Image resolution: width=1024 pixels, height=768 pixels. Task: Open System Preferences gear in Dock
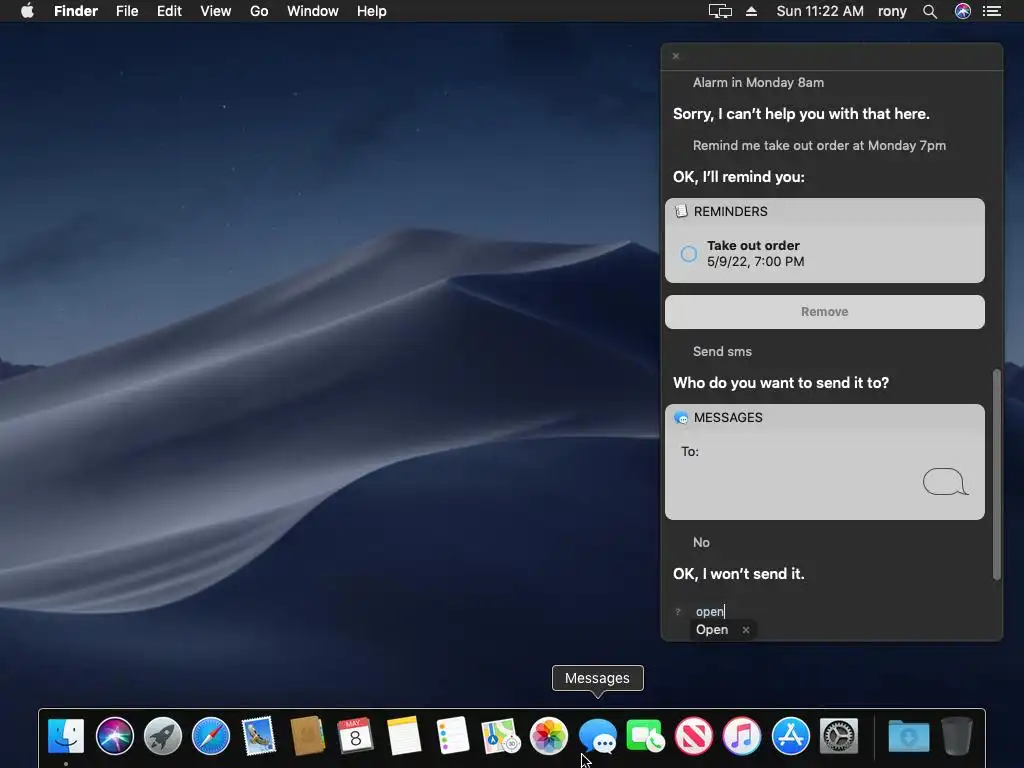[839, 736]
